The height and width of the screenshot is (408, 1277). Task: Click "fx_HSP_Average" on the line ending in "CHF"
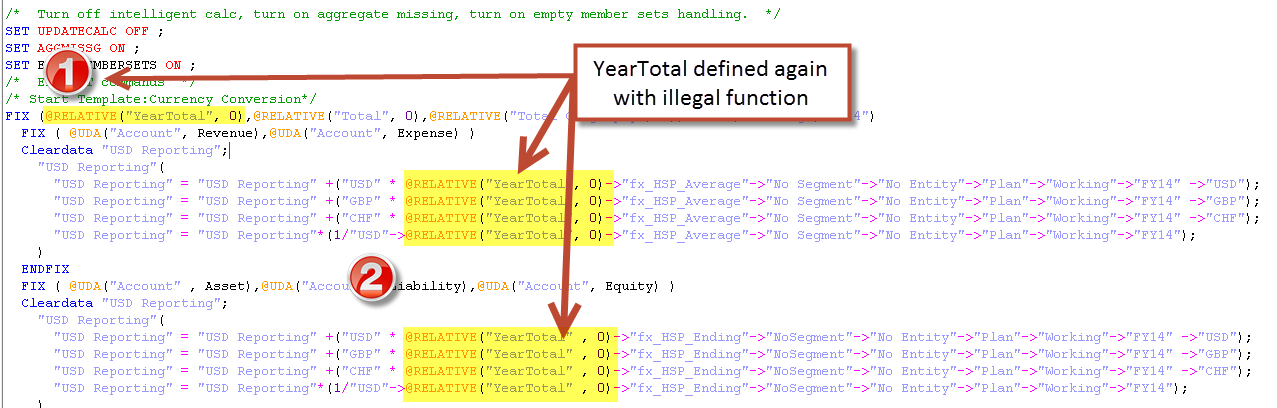point(686,218)
